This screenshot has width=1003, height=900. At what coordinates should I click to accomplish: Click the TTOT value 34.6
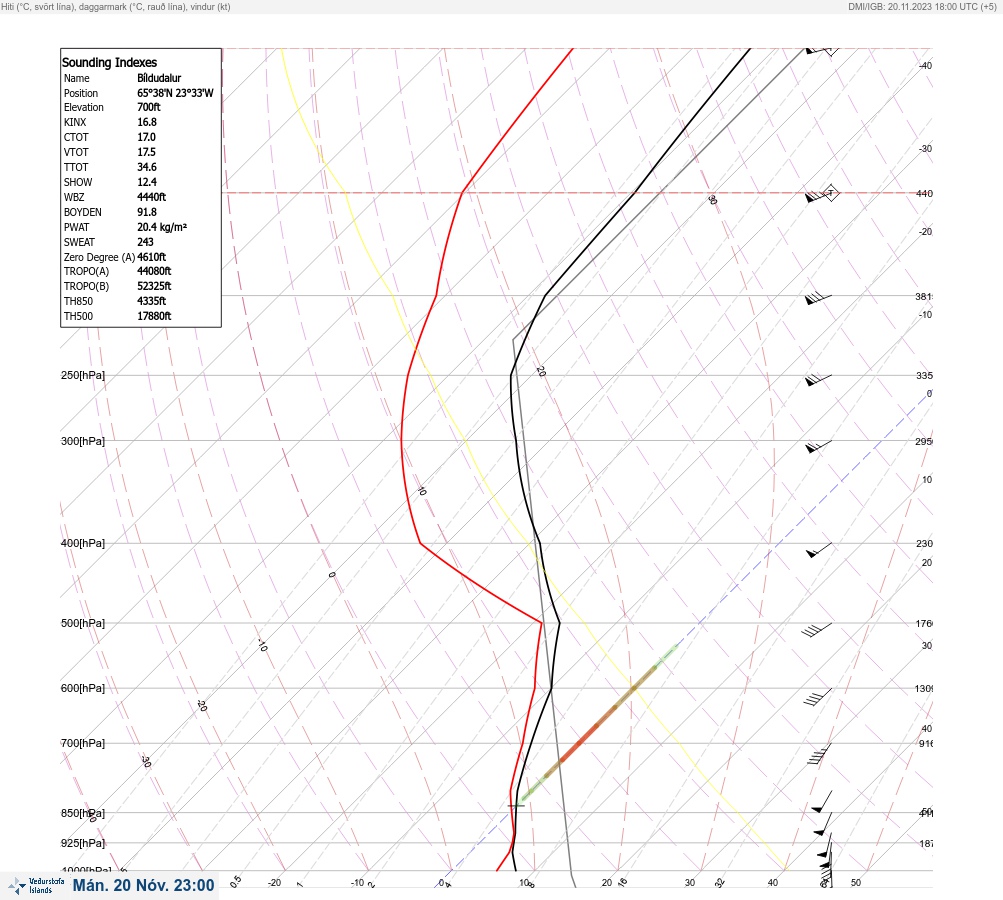tap(146, 167)
